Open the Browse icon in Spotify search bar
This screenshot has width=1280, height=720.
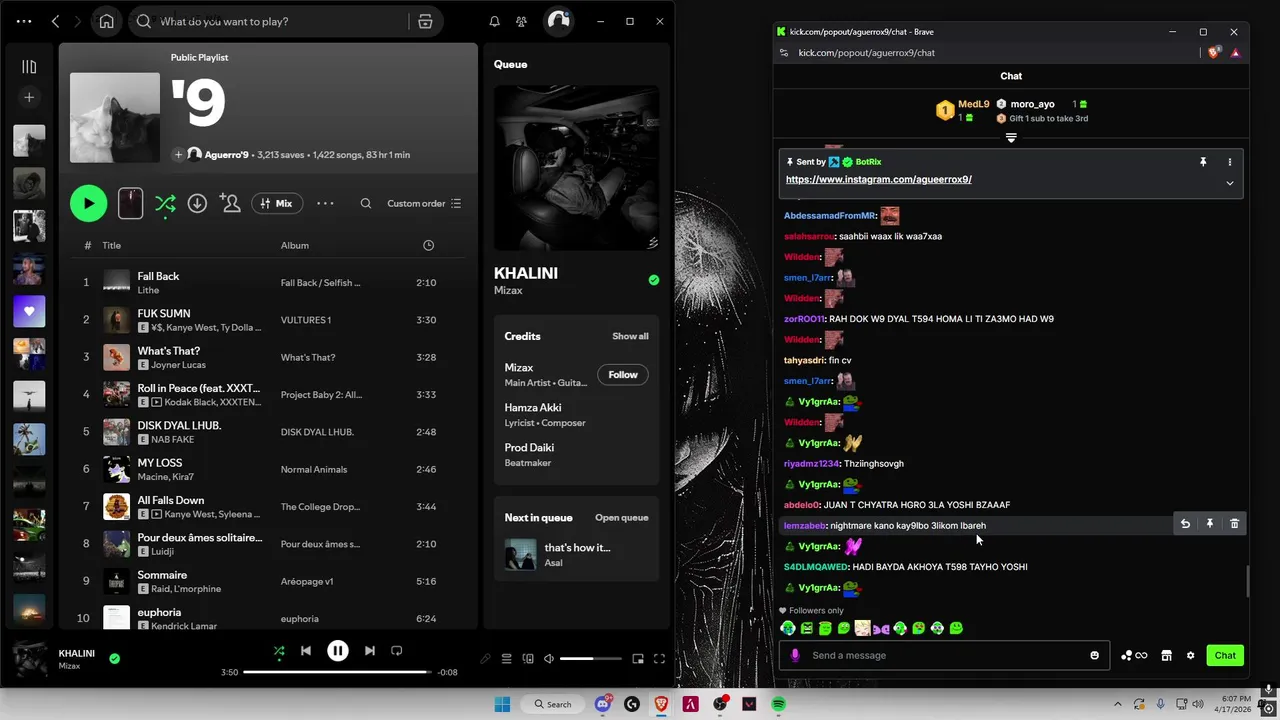[425, 21]
